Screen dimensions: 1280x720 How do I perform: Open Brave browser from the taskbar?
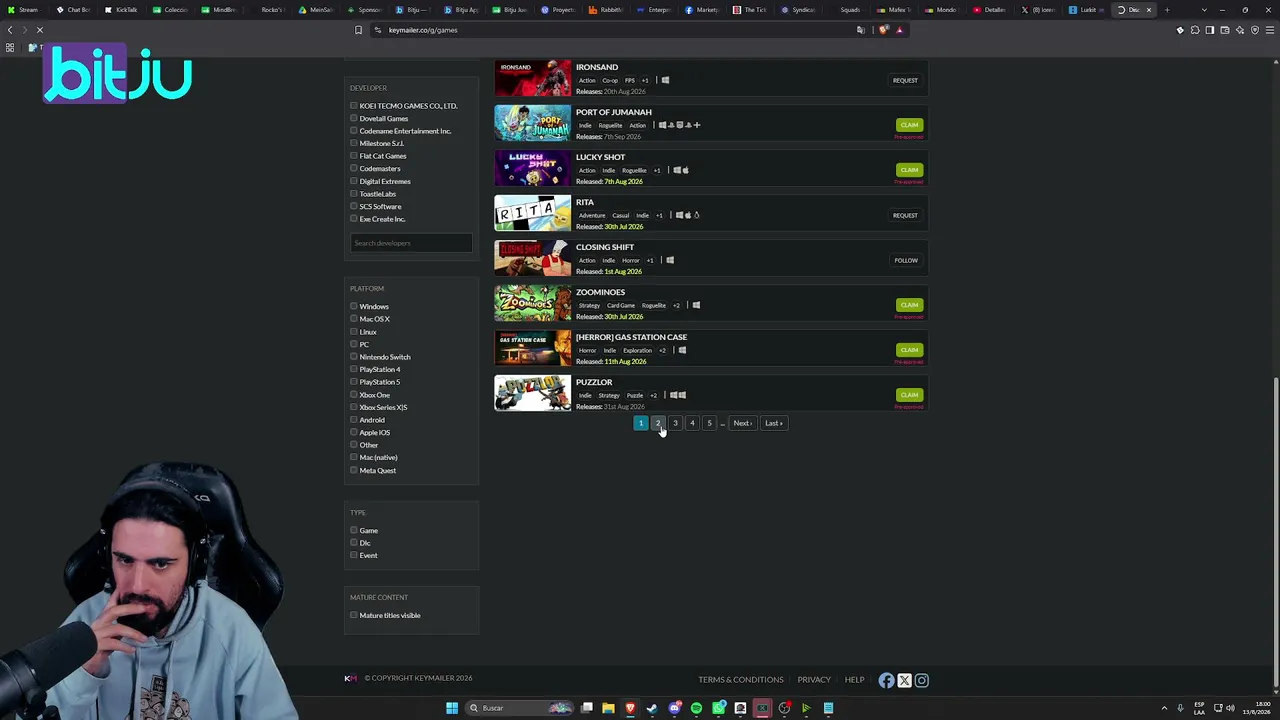pyautogui.click(x=630, y=708)
